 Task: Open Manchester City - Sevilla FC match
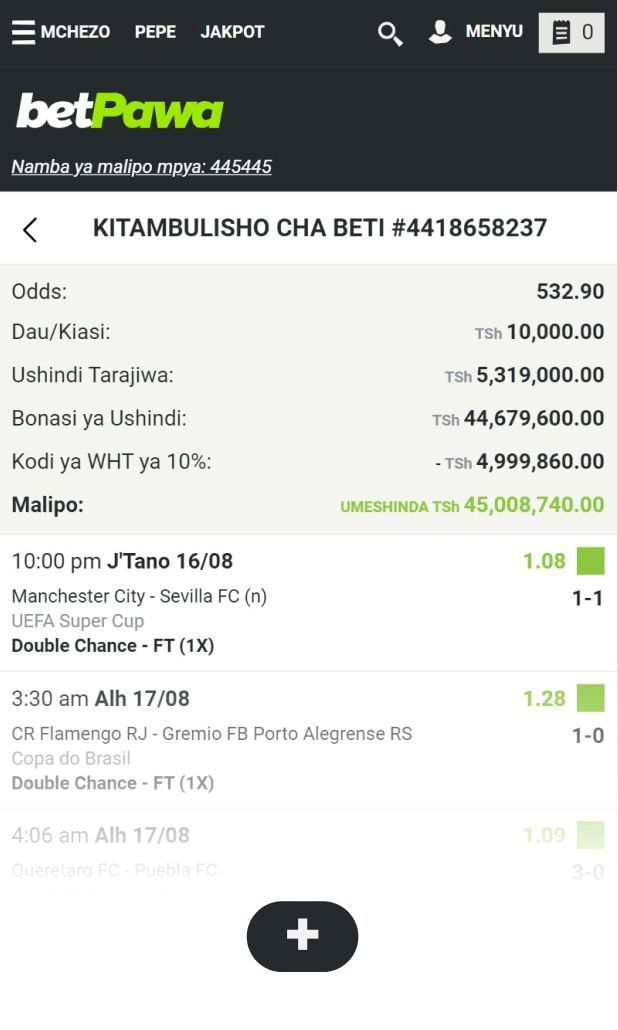pyautogui.click(x=139, y=596)
